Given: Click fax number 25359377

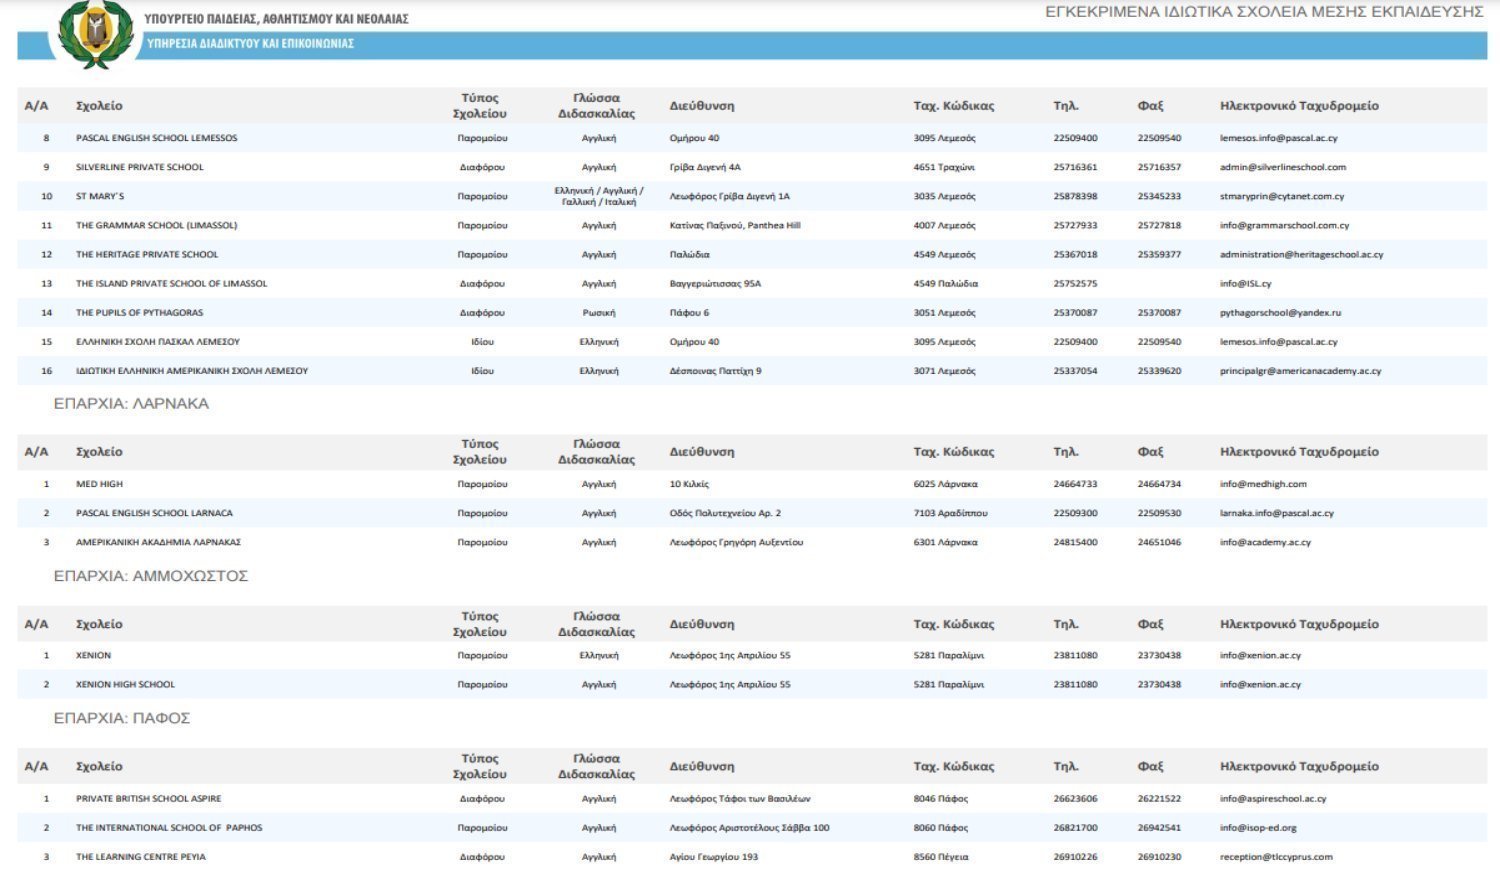Looking at the screenshot, I should pos(1159,254).
